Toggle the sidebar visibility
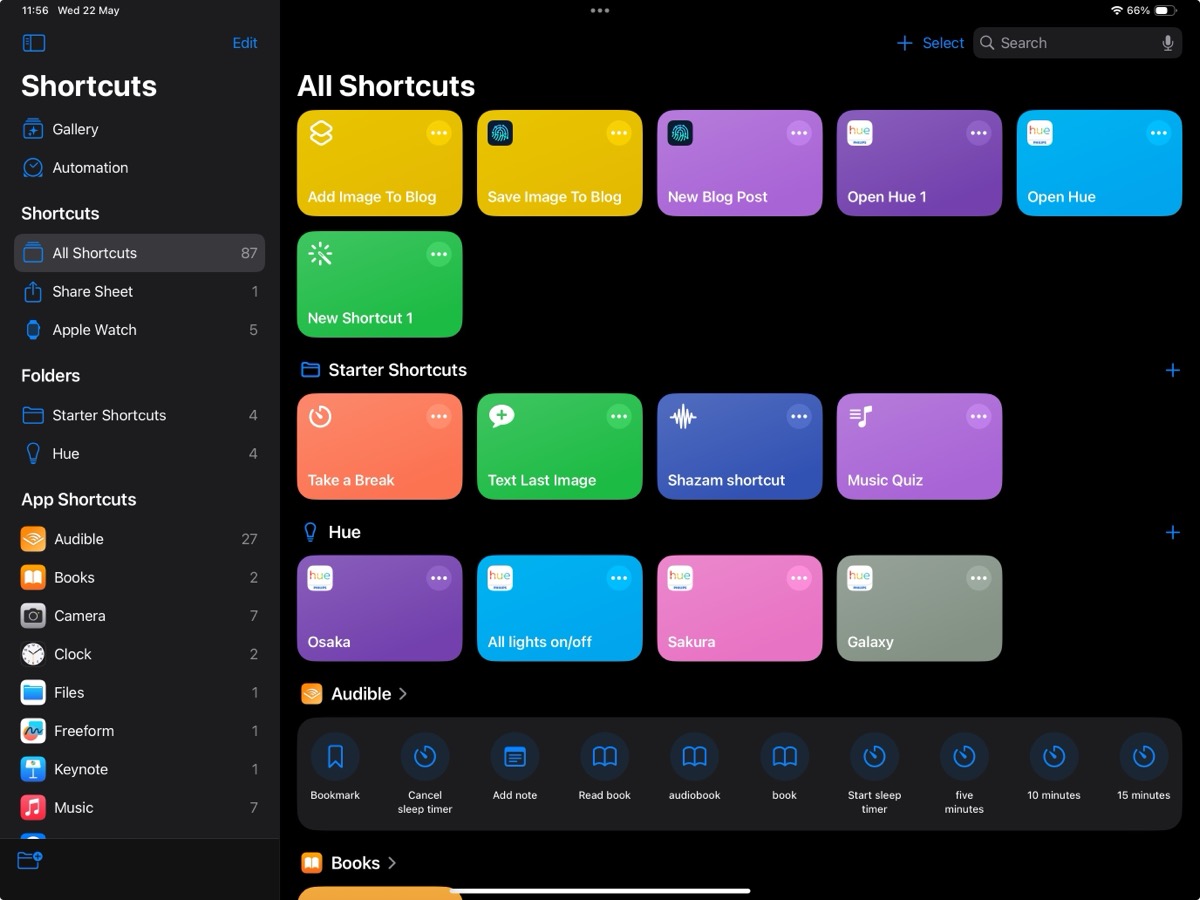The height and width of the screenshot is (900, 1200). (33, 42)
